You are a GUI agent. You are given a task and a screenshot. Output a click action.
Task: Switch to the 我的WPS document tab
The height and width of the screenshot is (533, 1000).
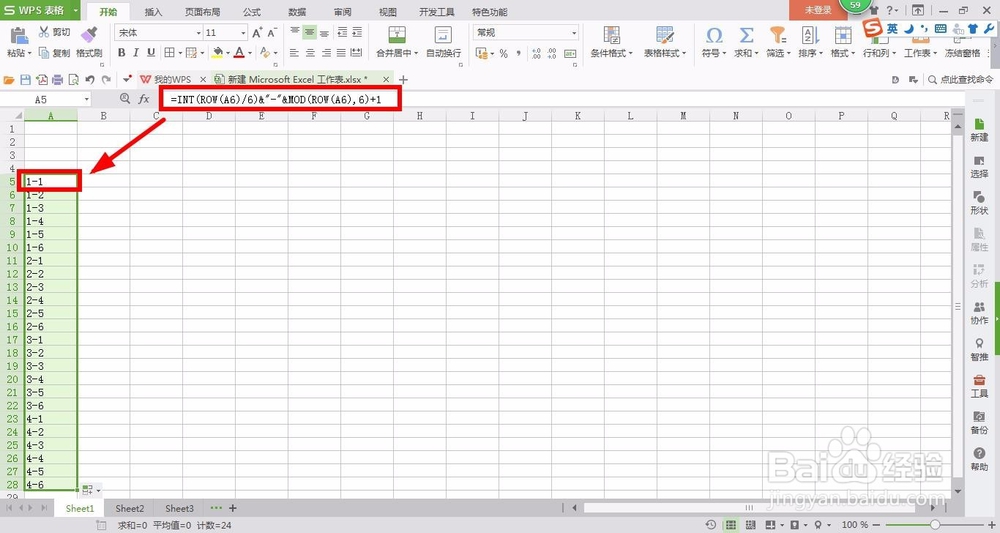point(172,80)
